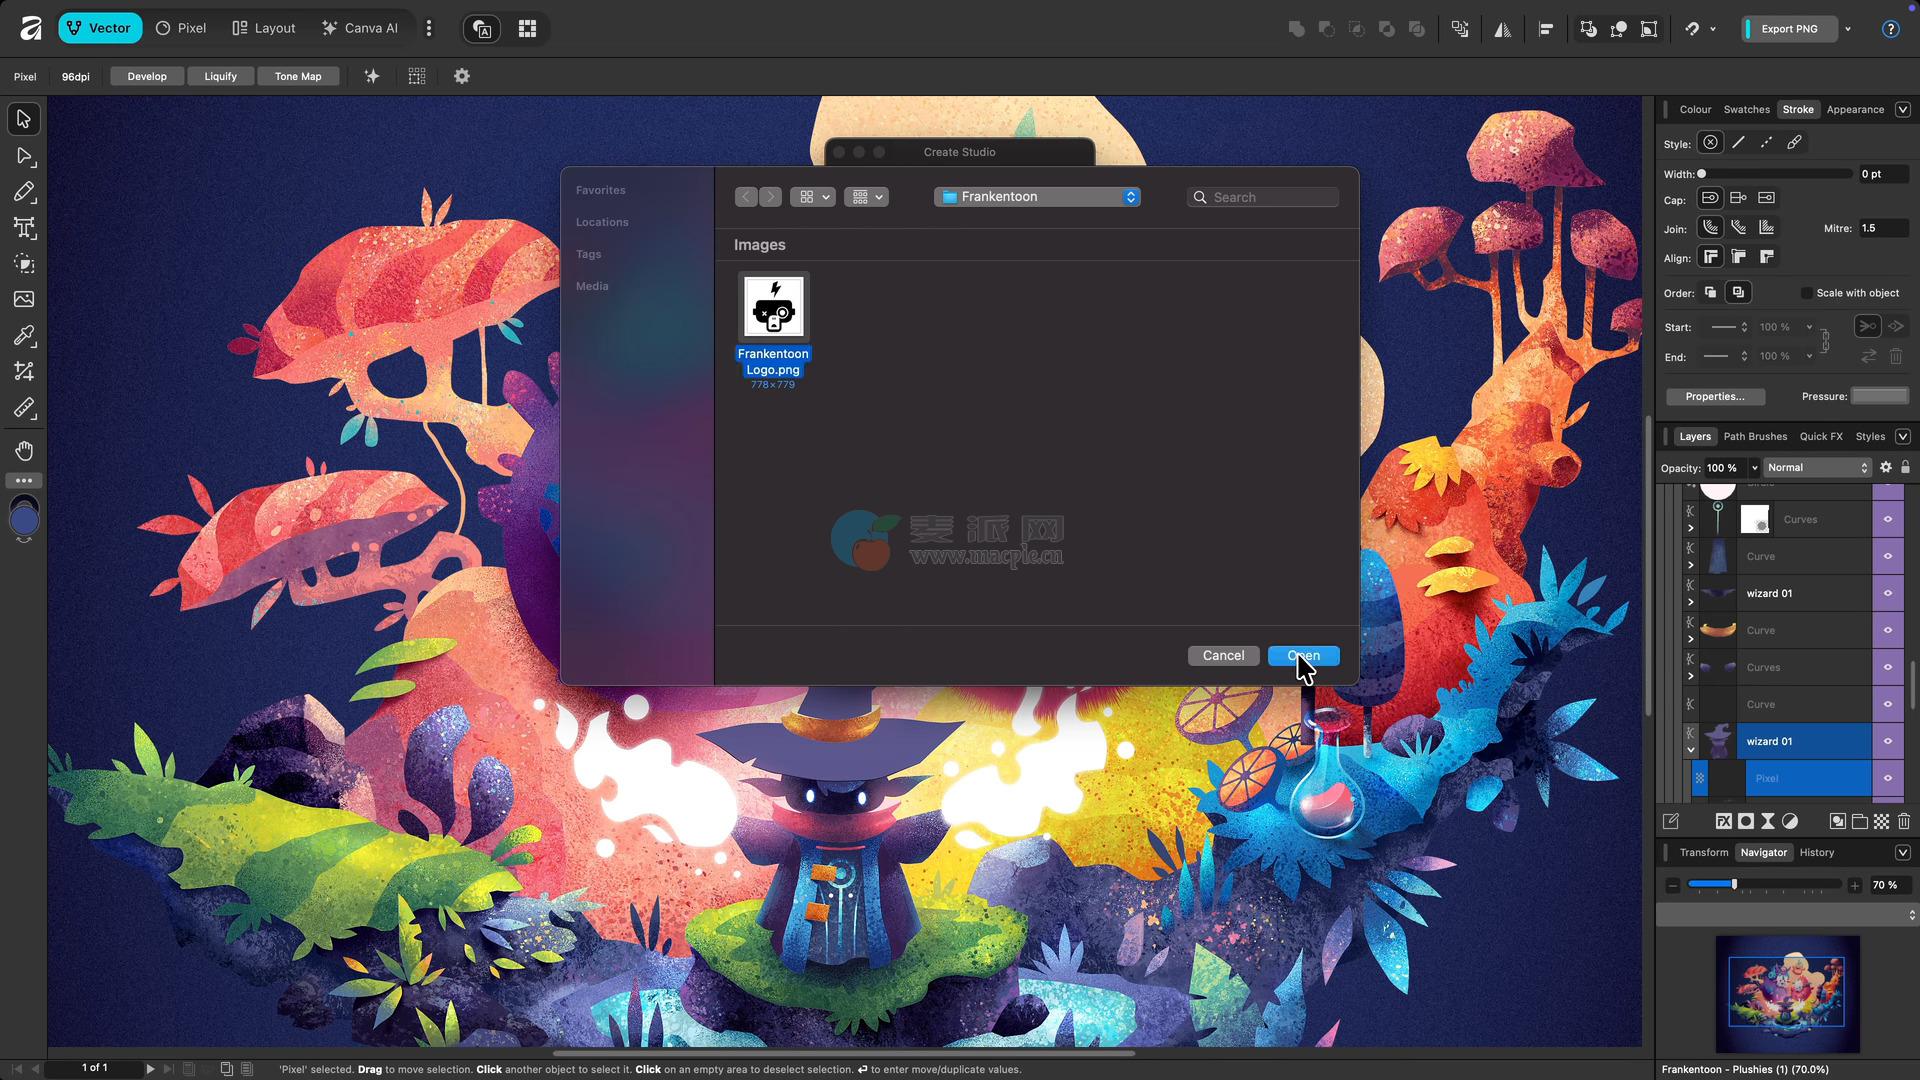Screen dimensions: 1920x1080
Task: Hide the selected wizard 01 layer
Action: [x=1888, y=741]
